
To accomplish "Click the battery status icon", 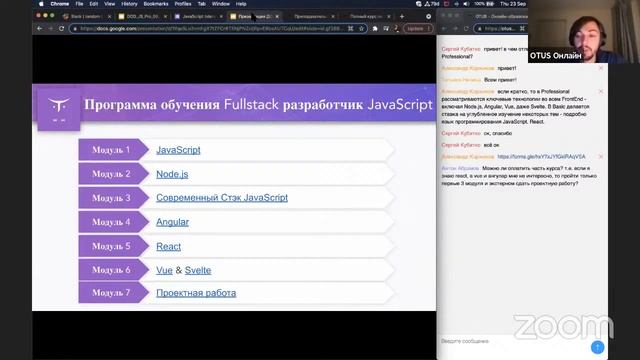I will [x=490, y=4].
